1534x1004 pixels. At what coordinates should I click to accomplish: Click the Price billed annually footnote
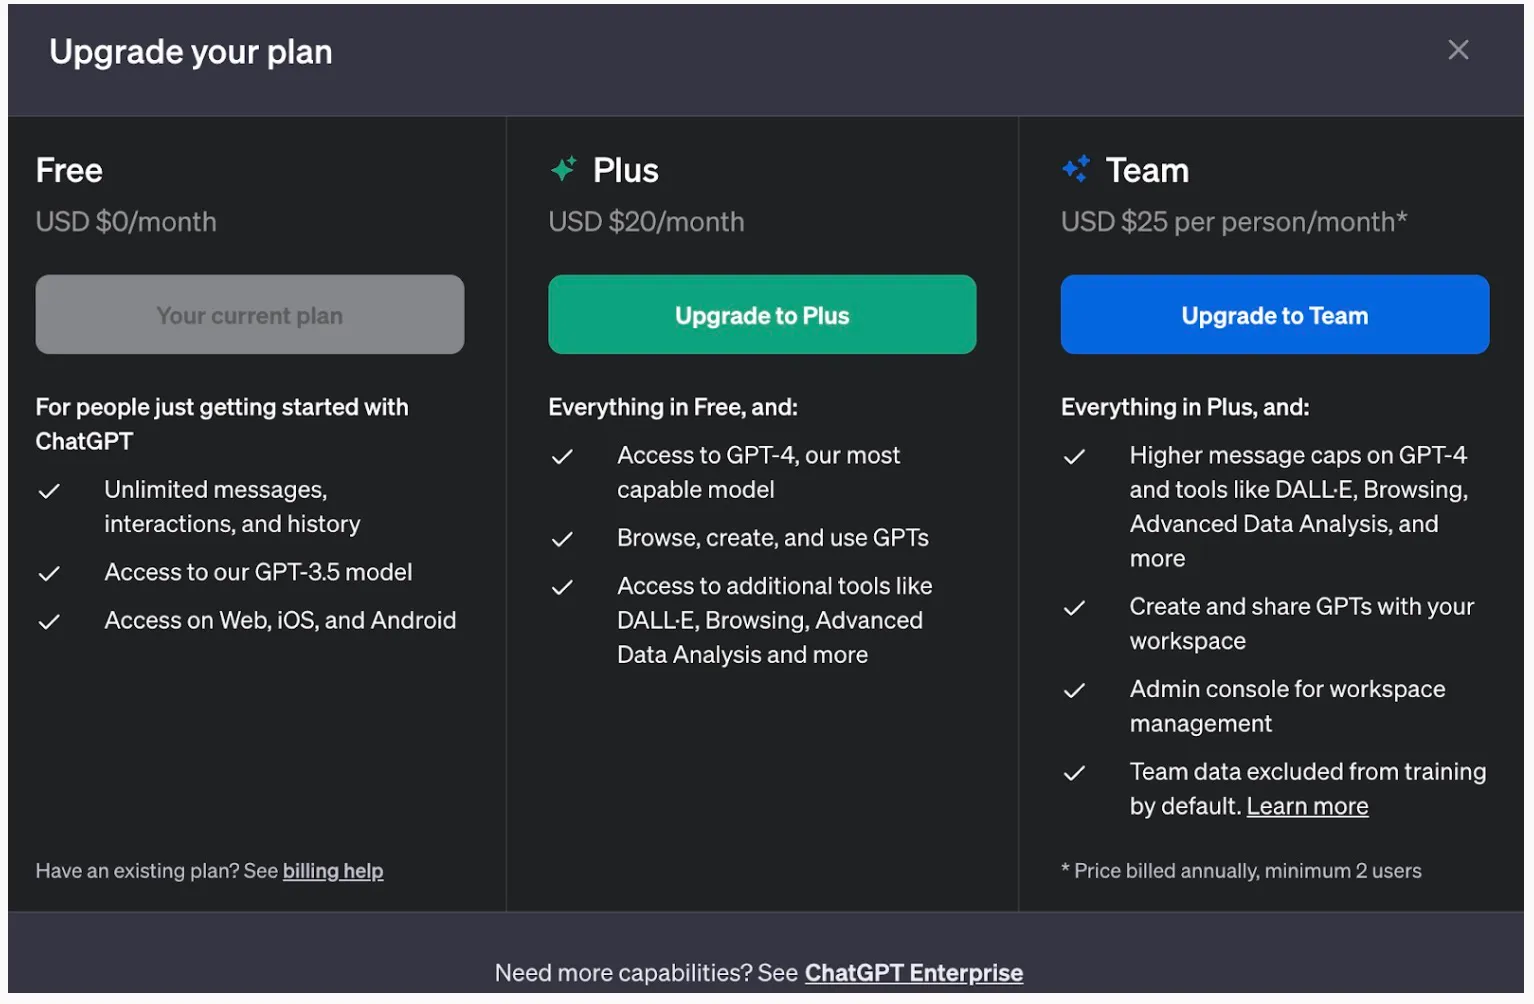click(x=1241, y=871)
